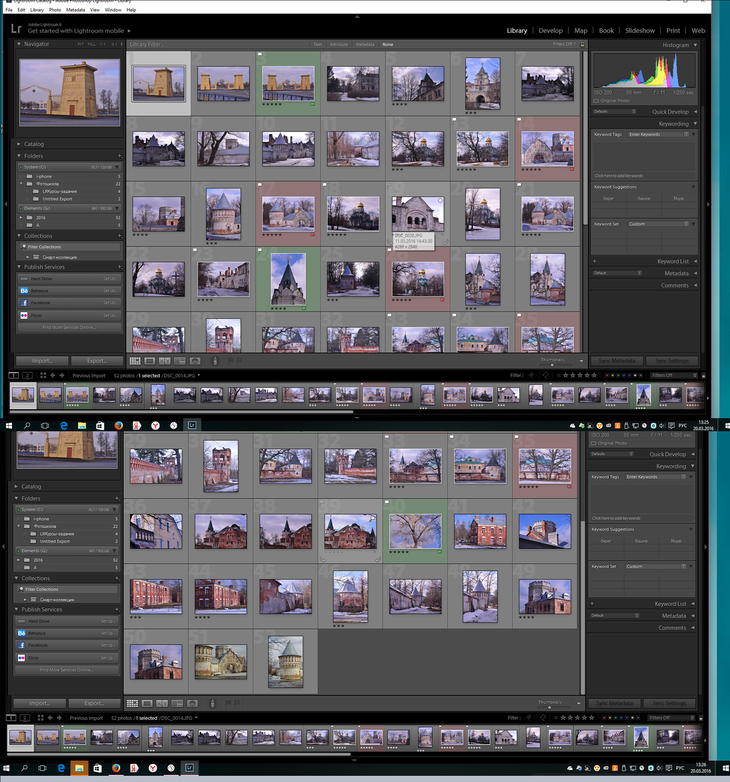Pick up the Painter spray can in lower window
The image size is (730, 782).
212,703
